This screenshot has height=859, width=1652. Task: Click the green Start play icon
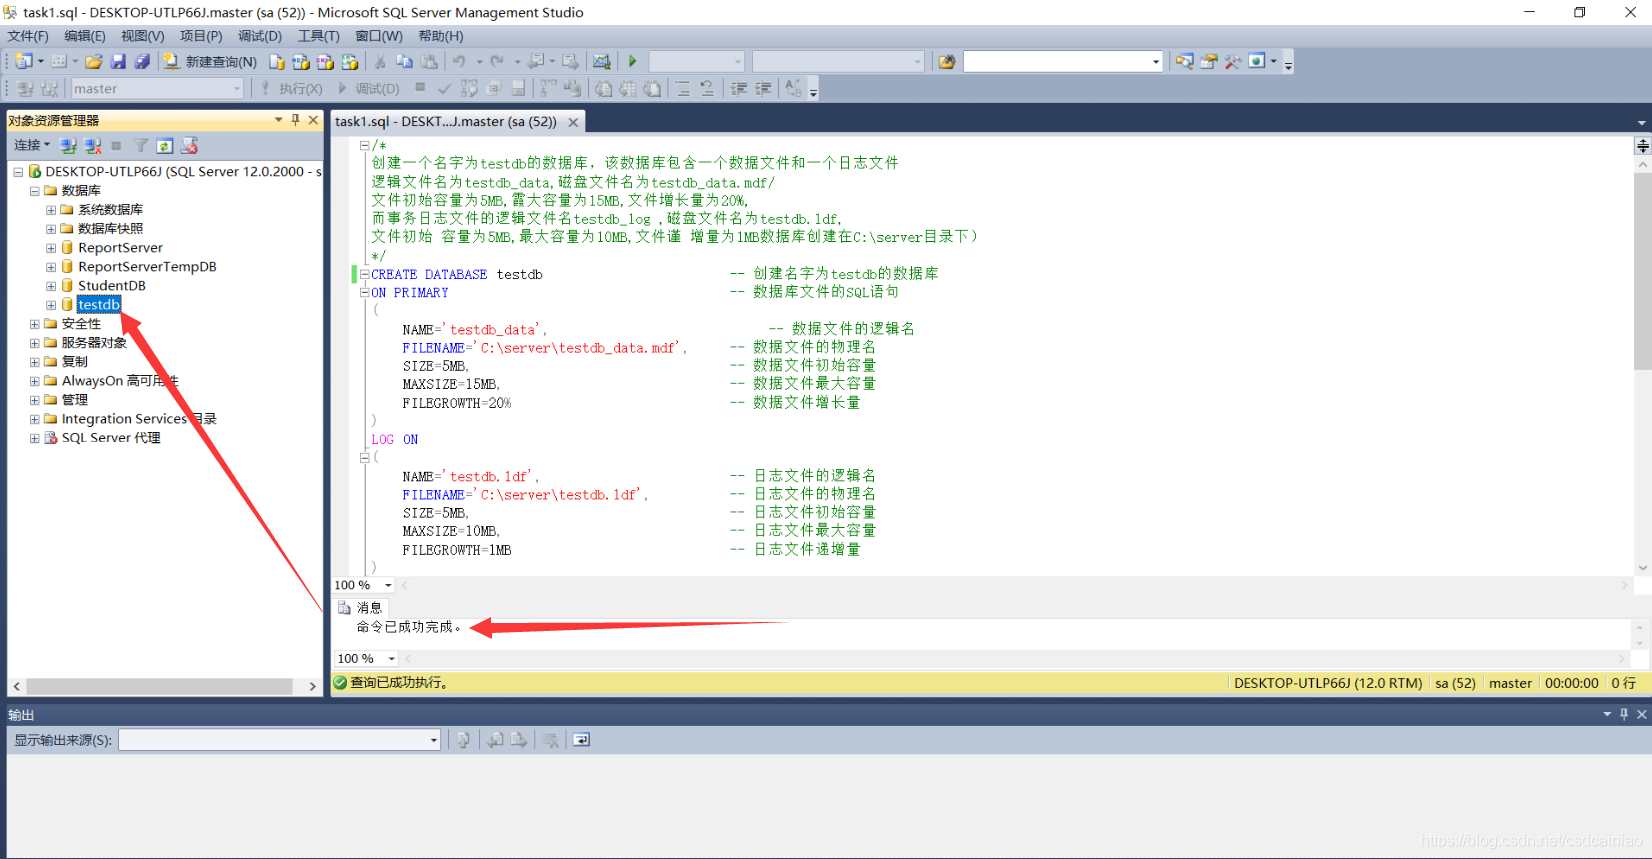coord(632,61)
